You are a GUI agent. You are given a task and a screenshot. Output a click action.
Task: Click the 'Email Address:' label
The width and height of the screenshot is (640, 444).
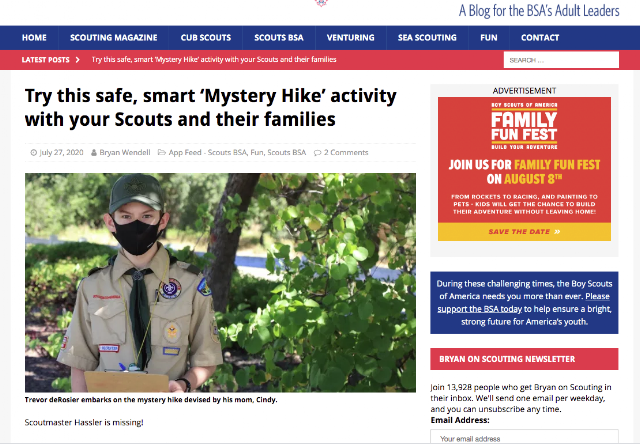pyautogui.click(x=460, y=420)
